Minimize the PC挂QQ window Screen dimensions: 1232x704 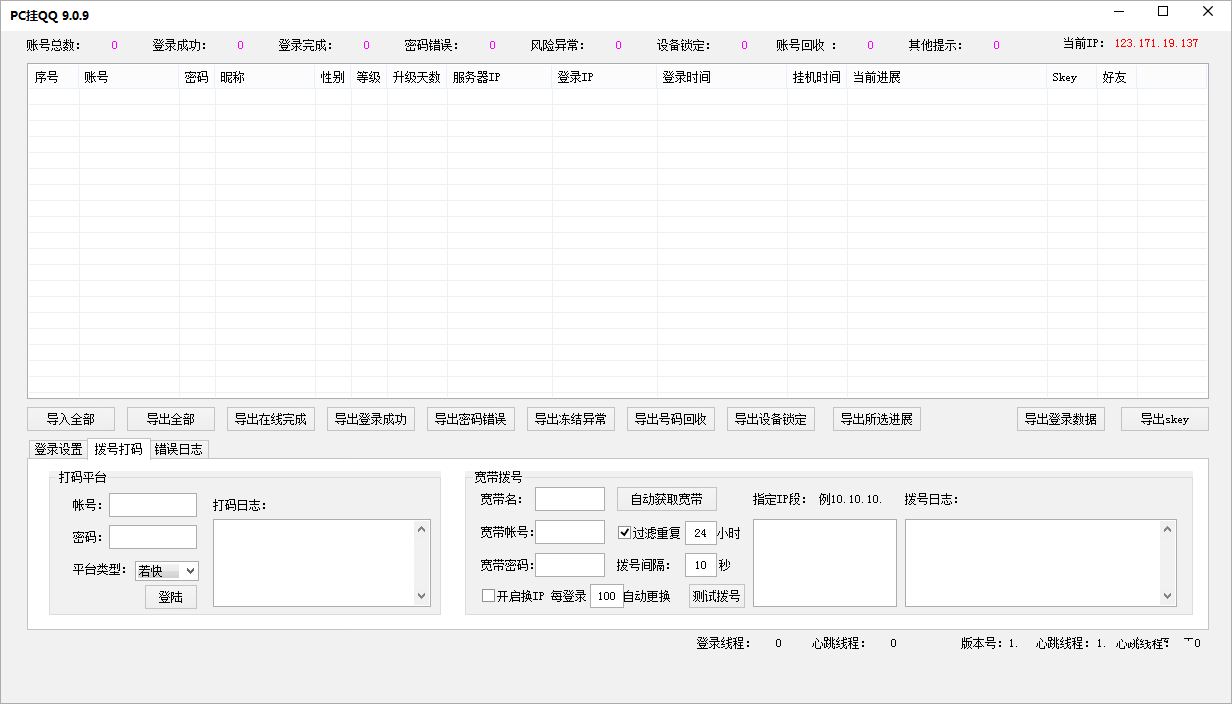click(1117, 11)
